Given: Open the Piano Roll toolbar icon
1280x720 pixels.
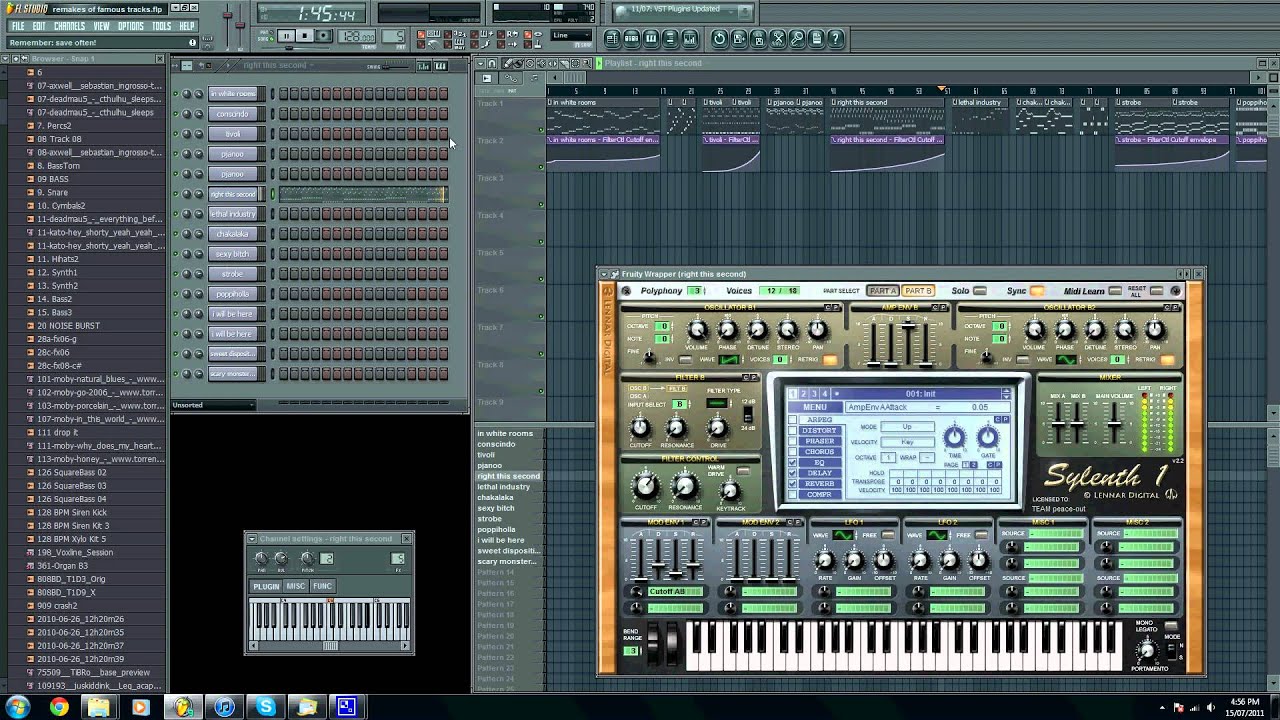Looking at the screenshot, I should (651, 38).
